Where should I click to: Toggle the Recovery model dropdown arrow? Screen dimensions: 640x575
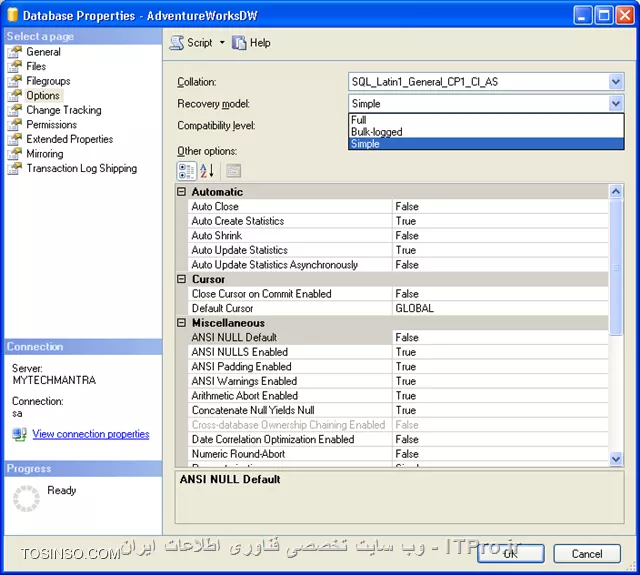click(616, 103)
